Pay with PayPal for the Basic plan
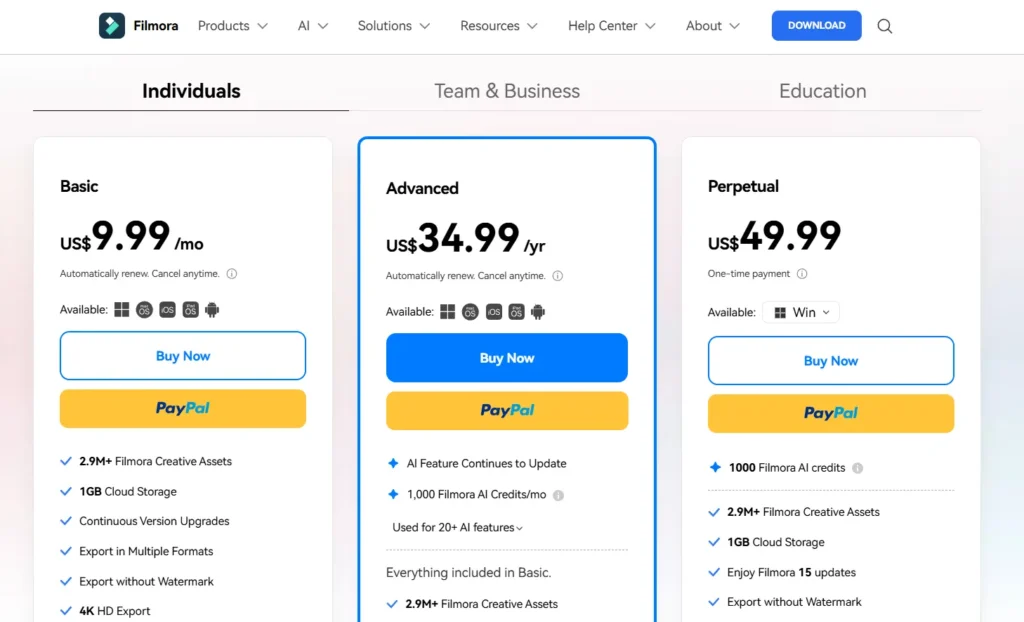 coord(183,408)
